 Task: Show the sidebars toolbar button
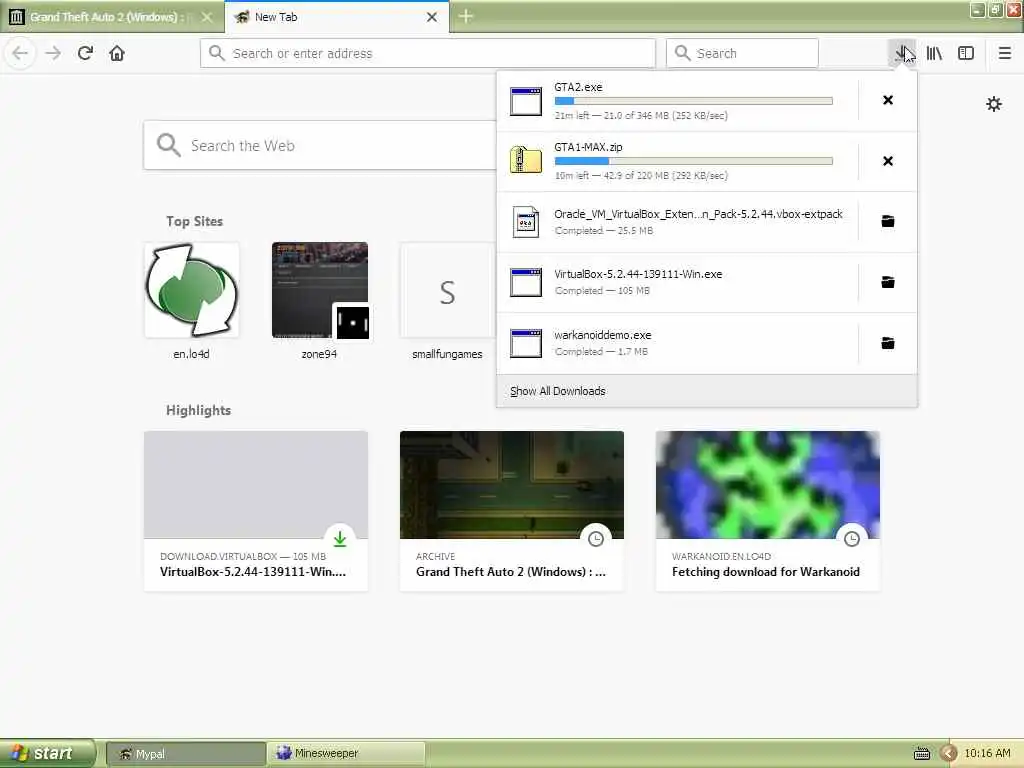[x=966, y=54]
